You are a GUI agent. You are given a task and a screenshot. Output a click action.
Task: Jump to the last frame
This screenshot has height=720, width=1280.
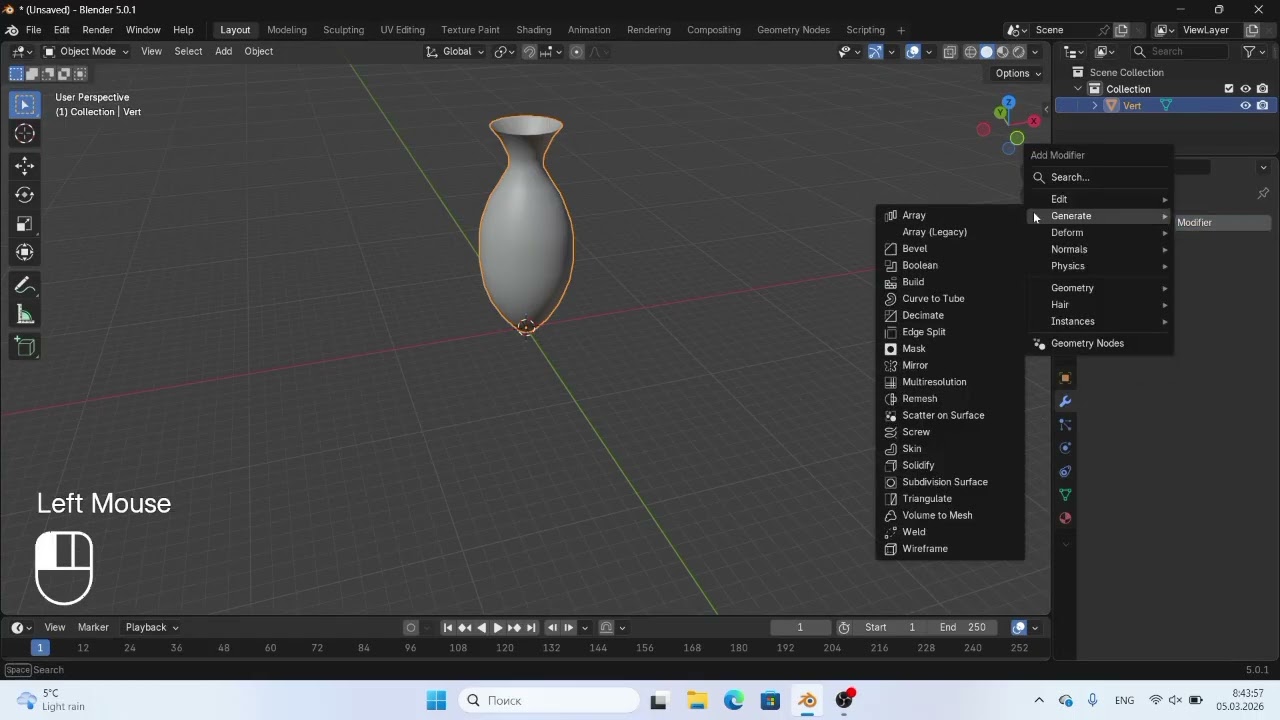[531, 628]
